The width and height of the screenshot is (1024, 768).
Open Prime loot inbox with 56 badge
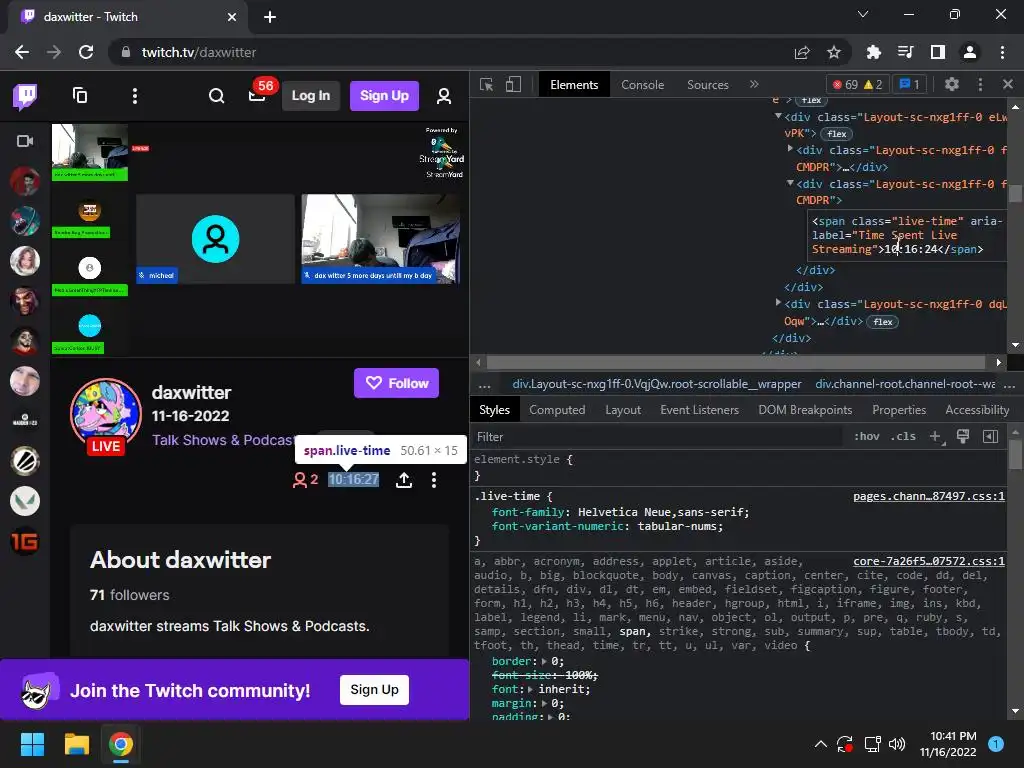(x=257, y=95)
